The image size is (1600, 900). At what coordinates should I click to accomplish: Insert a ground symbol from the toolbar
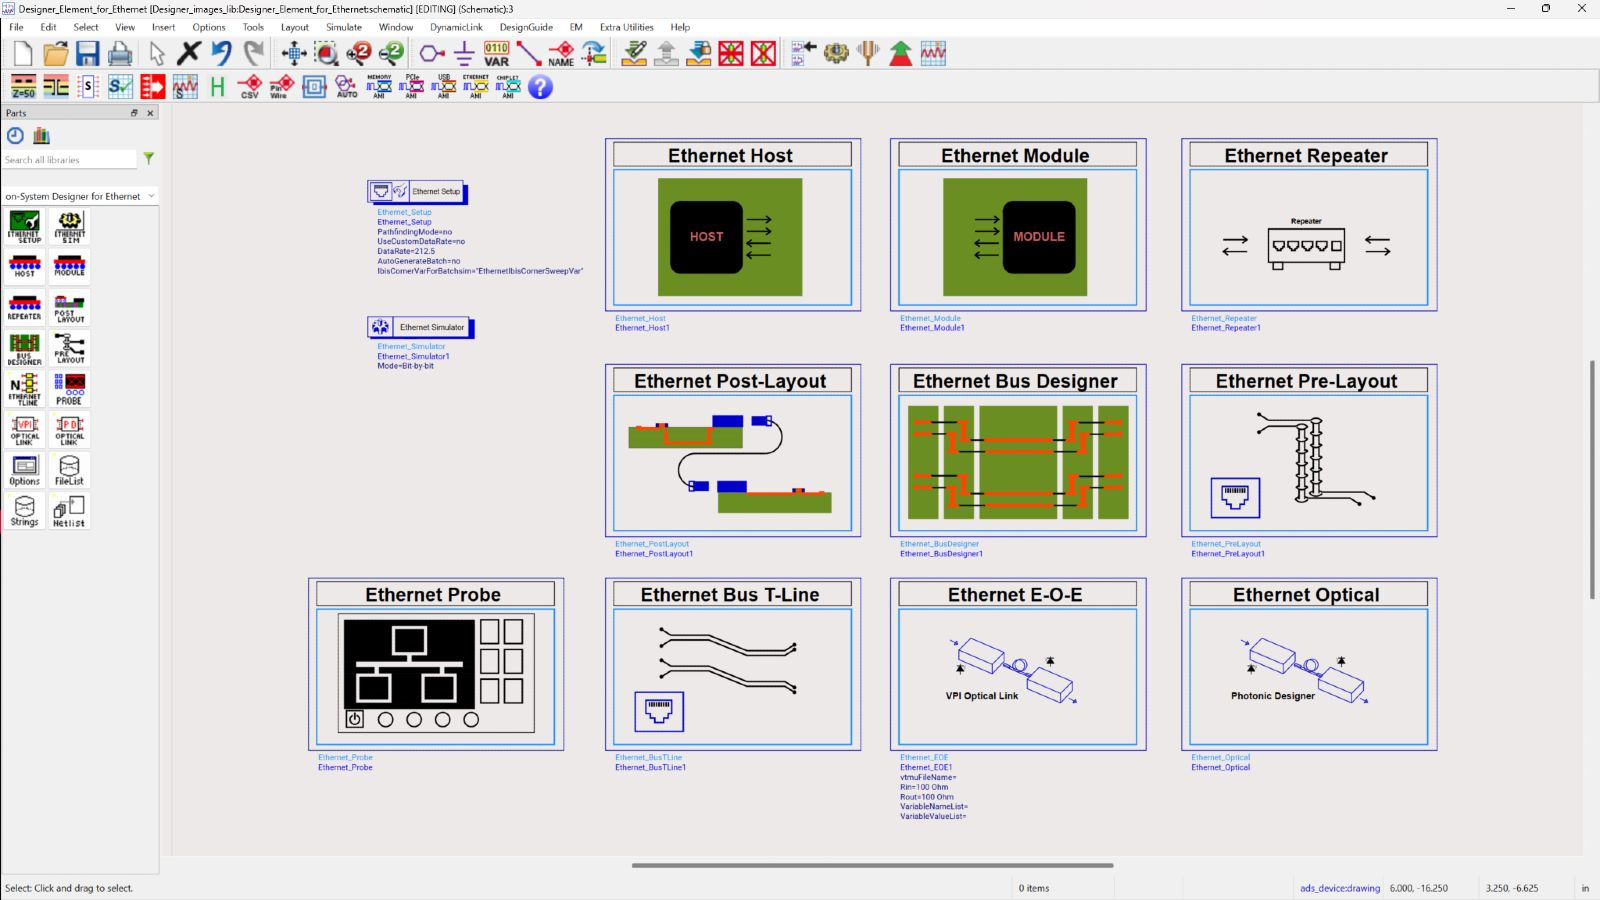click(x=464, y=53)
